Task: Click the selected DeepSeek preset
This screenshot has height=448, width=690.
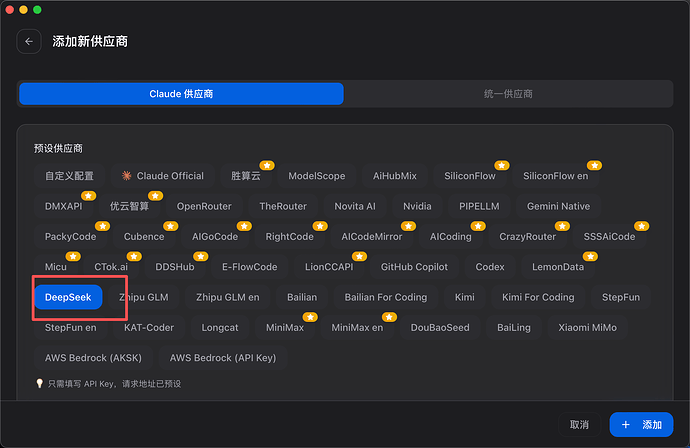Action: pos(68,297)
